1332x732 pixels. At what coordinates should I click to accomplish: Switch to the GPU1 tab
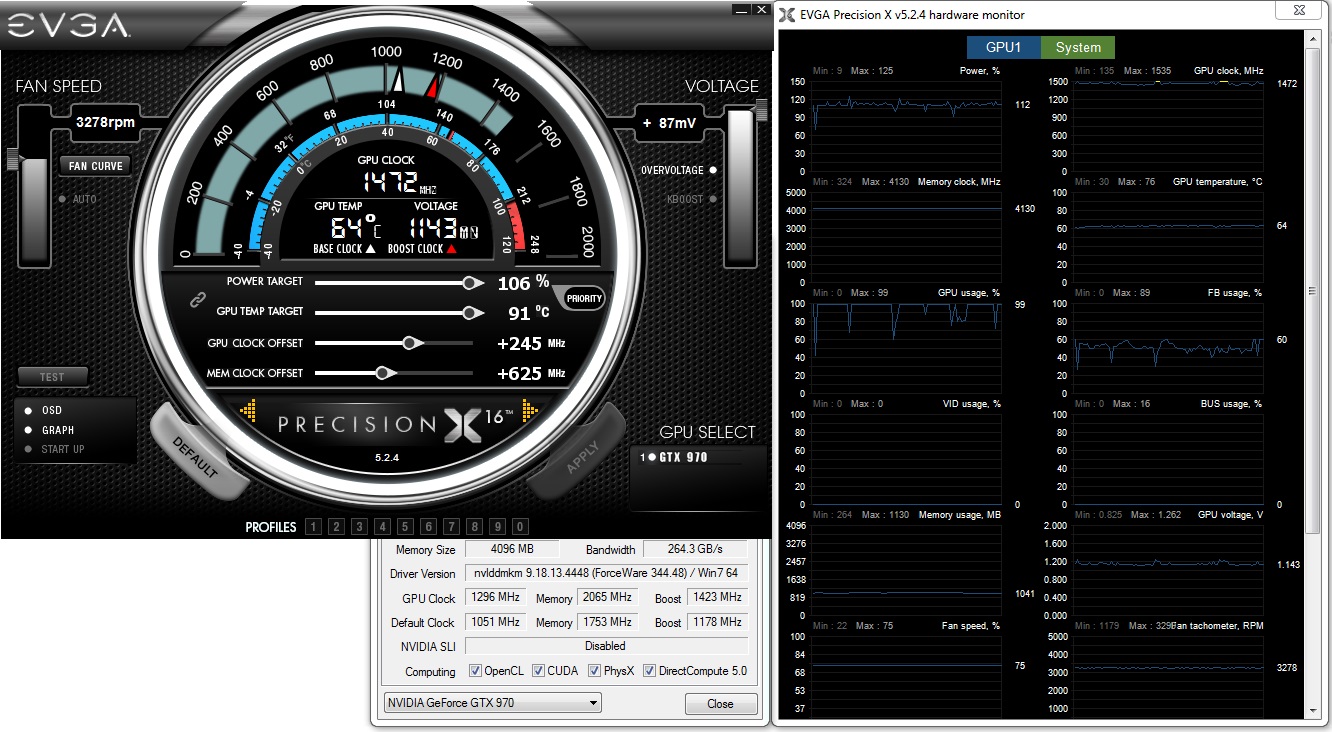coord(1003,47)
